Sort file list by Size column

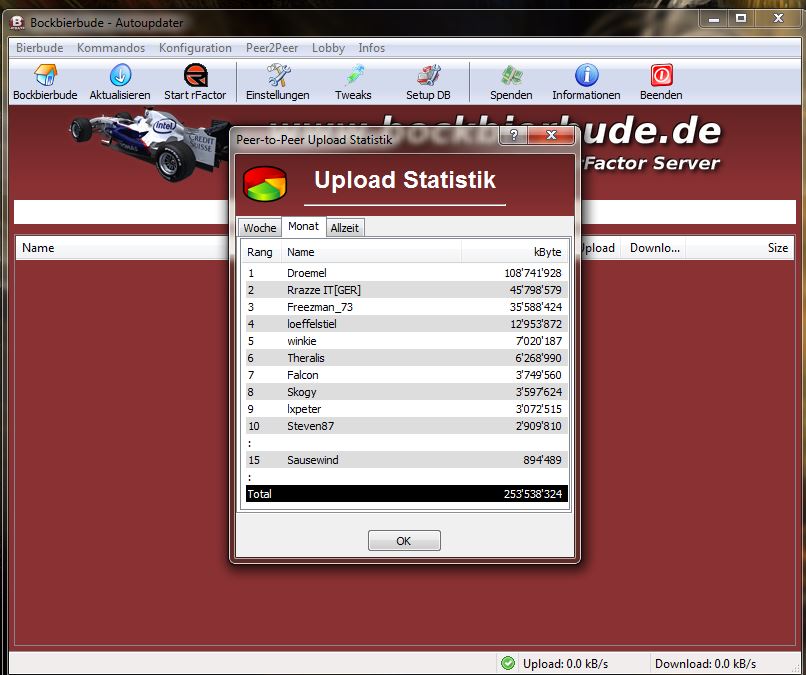[777, 248]
